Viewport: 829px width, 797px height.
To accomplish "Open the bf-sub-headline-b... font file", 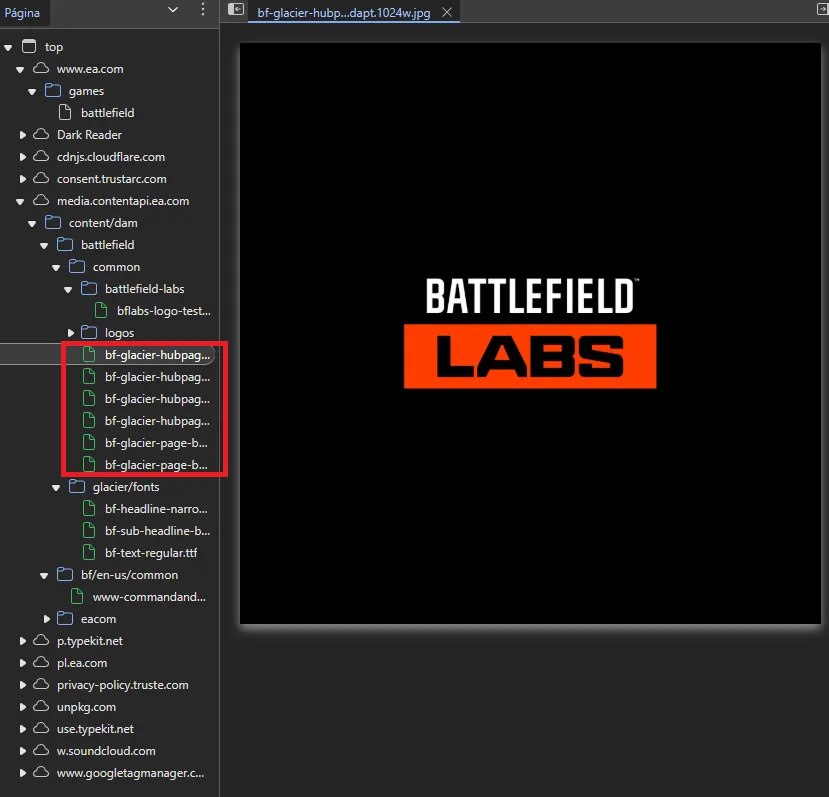I will [x=158, y=531].
